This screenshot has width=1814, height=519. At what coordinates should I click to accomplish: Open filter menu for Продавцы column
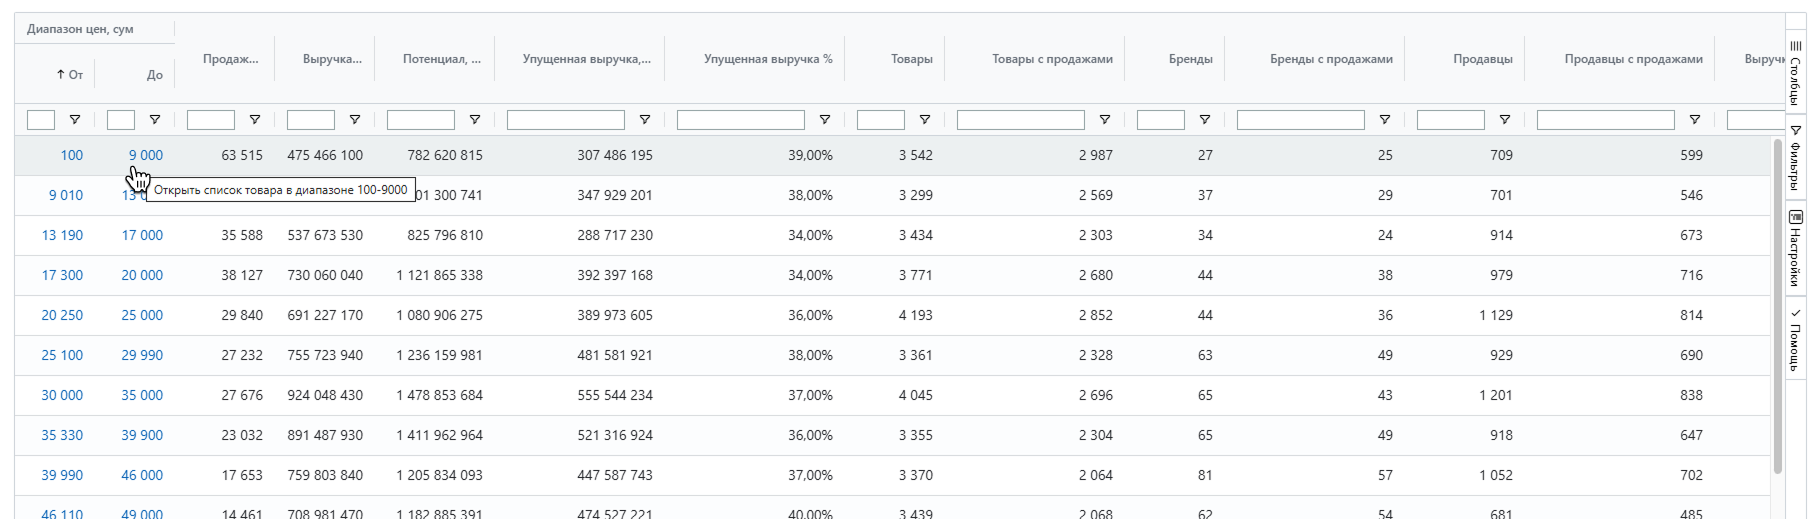tap(1505, 120)
